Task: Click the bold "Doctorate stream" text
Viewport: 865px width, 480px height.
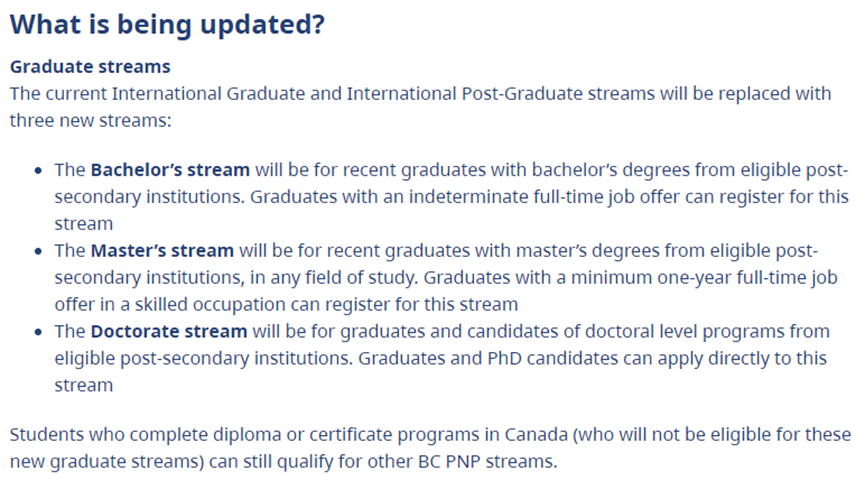Action: [x=169, y=331]
